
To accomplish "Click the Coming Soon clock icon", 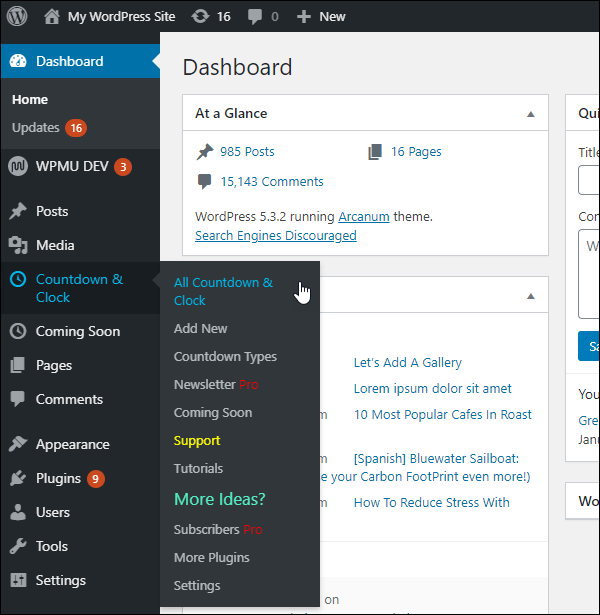I will (18, 331).
